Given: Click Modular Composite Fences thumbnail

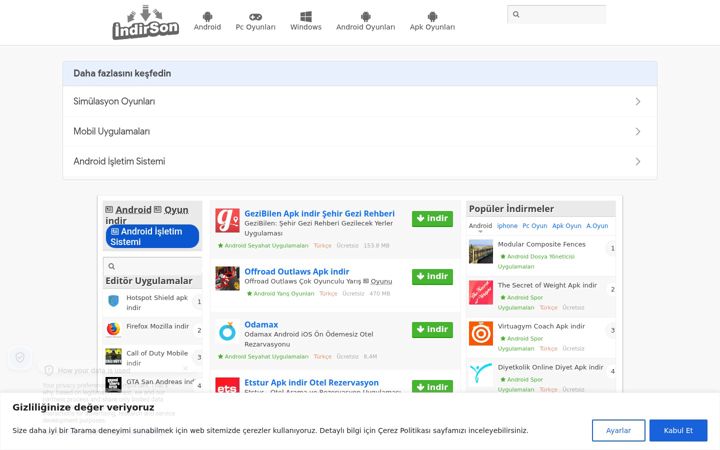Looking at the screenshot, I should (481, 252).
